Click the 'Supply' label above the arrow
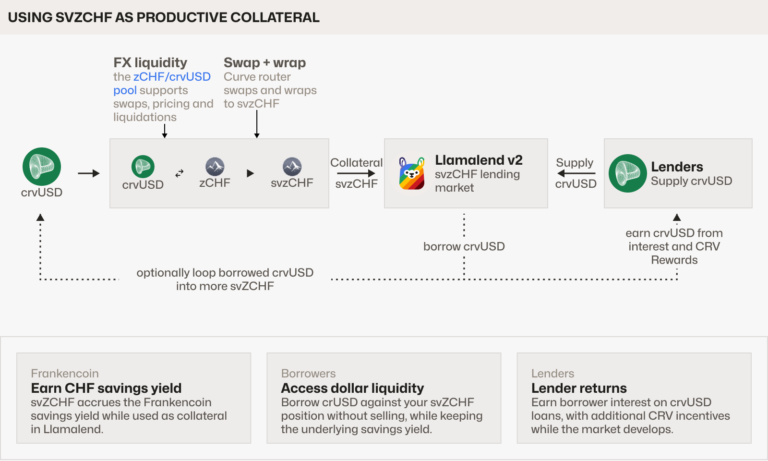 [x=575, y=163]
